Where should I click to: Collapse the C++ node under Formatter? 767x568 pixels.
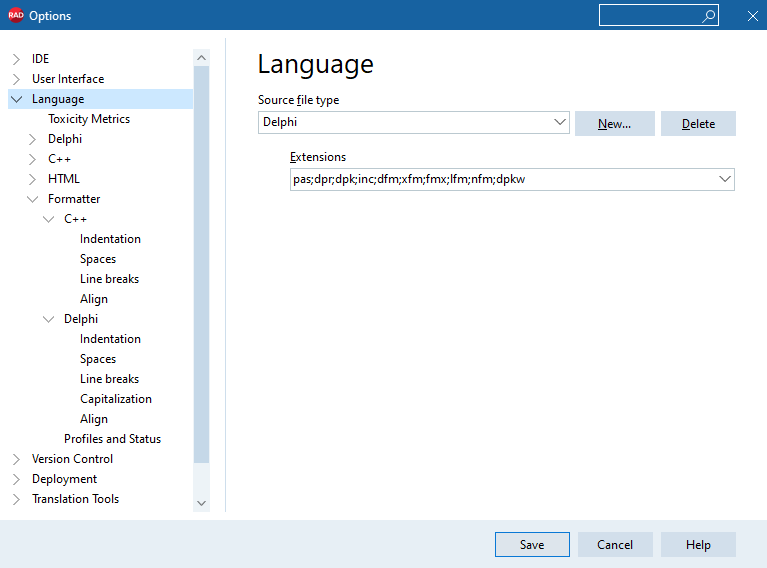pos(48,219)
